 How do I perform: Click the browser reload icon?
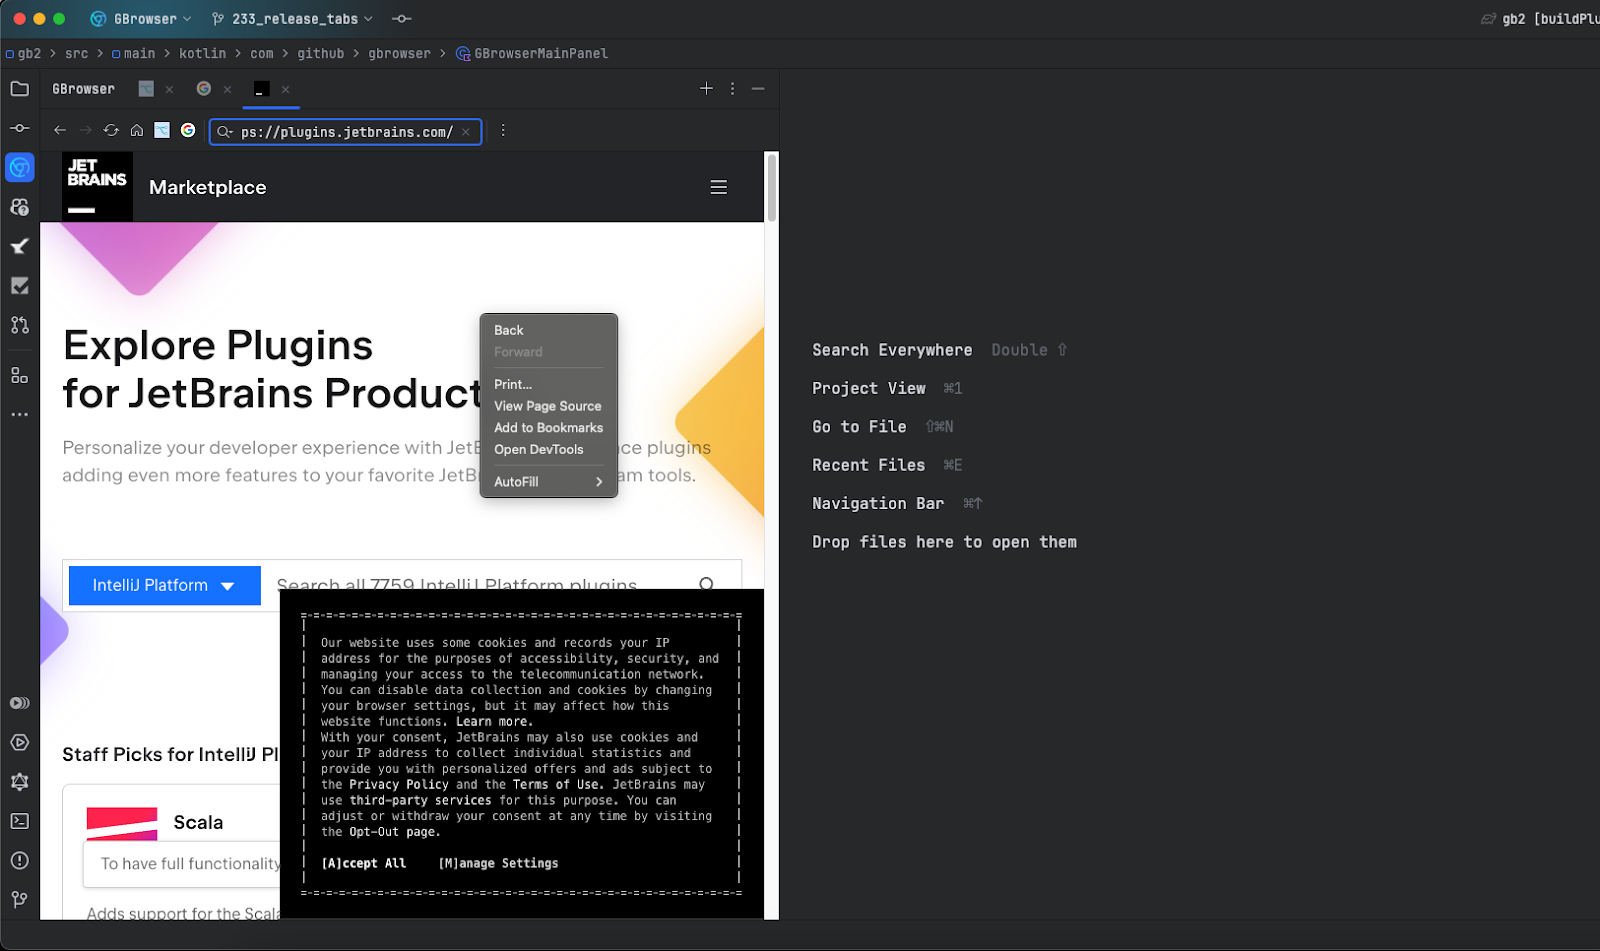(x=111, y=131)
